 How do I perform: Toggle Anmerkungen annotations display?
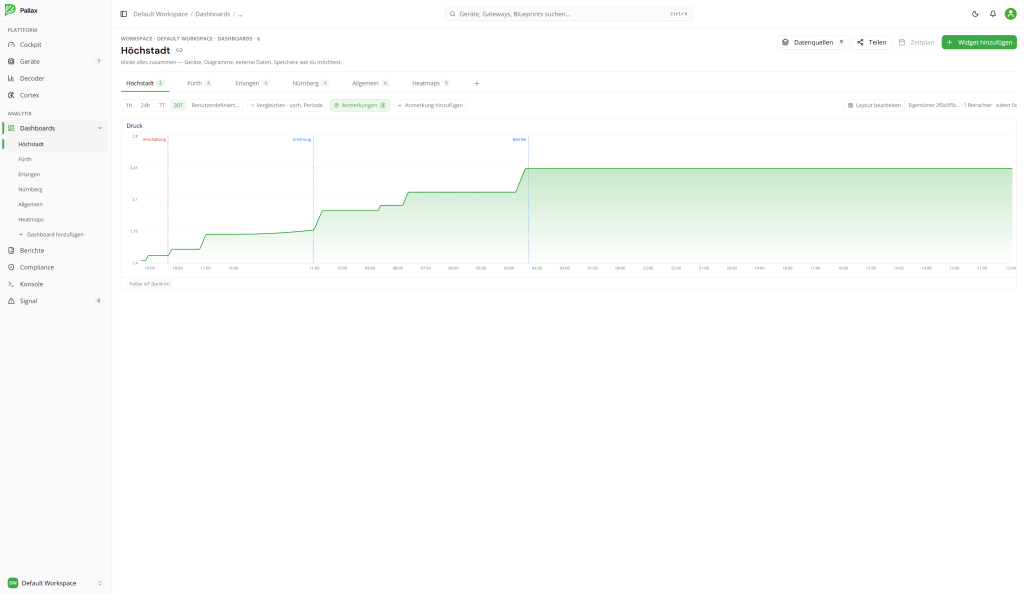360,105
